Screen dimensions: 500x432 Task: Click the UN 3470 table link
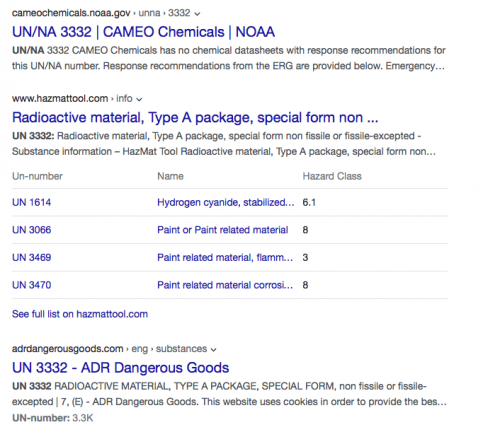[x=32, y=285]
